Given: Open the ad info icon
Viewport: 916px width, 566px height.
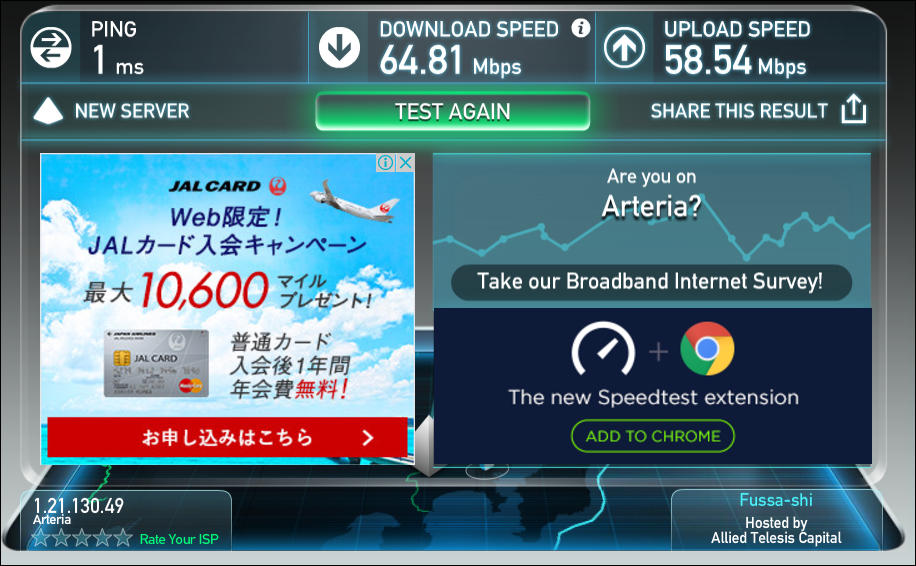Looking at the screenshot, I should click(x=386, y=163).
